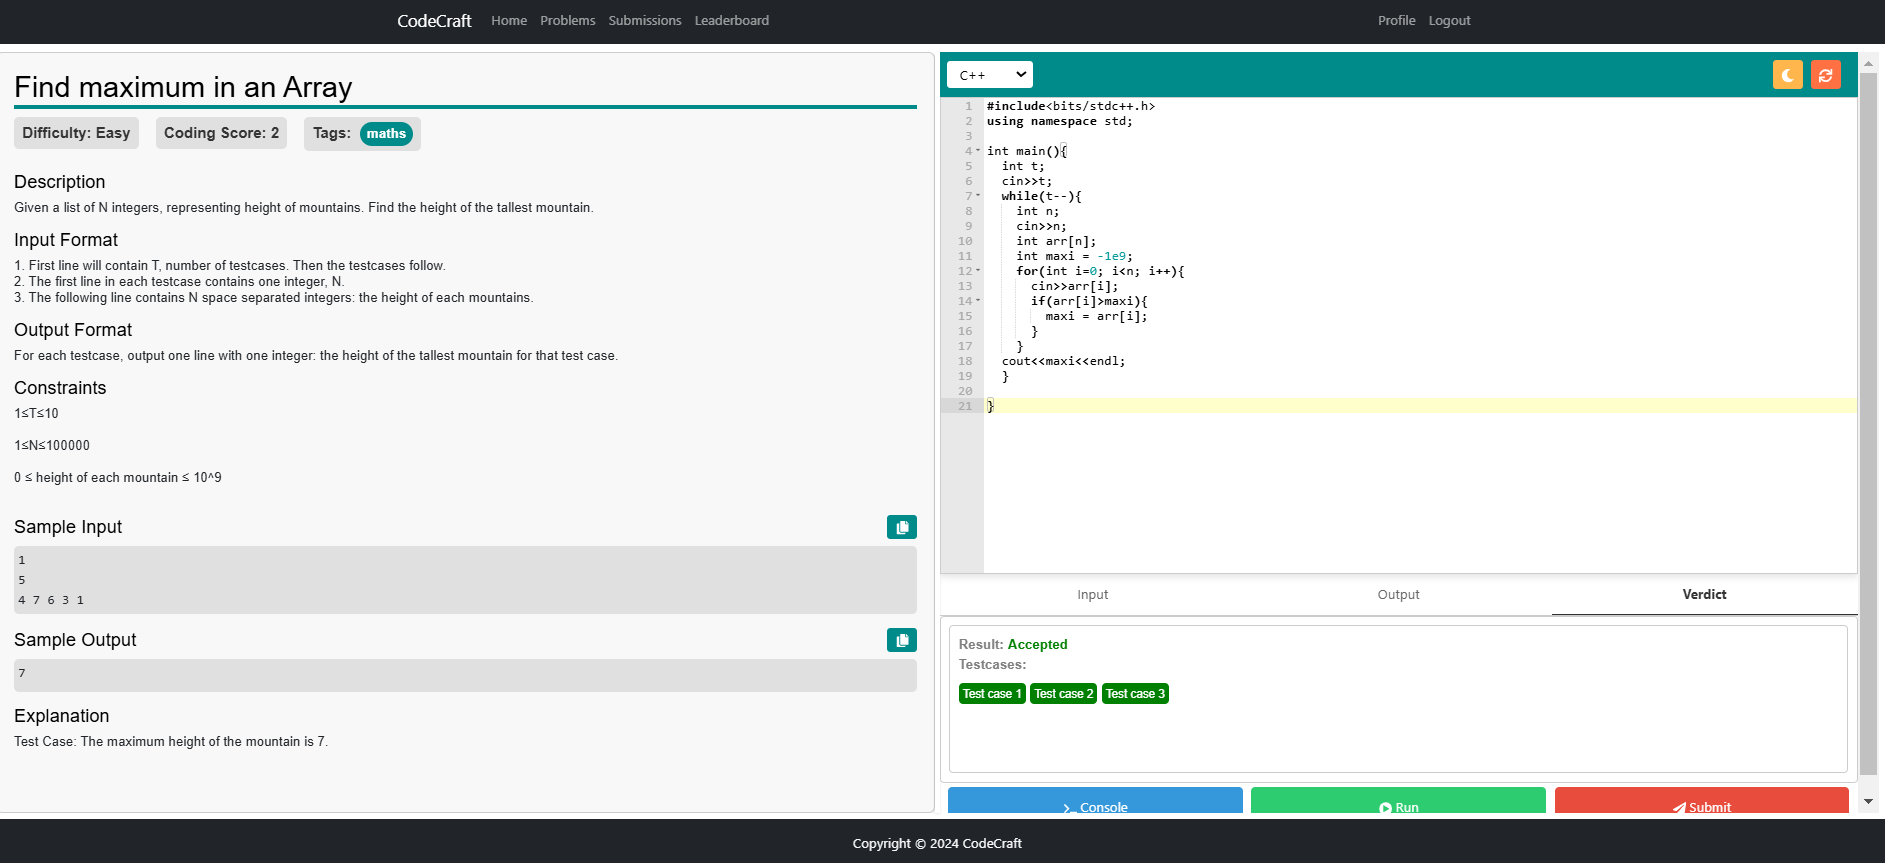Click the #include<bits/stdc++.h> line
The width and height of the screenshot is (1885, 863).
[1071, 106]
